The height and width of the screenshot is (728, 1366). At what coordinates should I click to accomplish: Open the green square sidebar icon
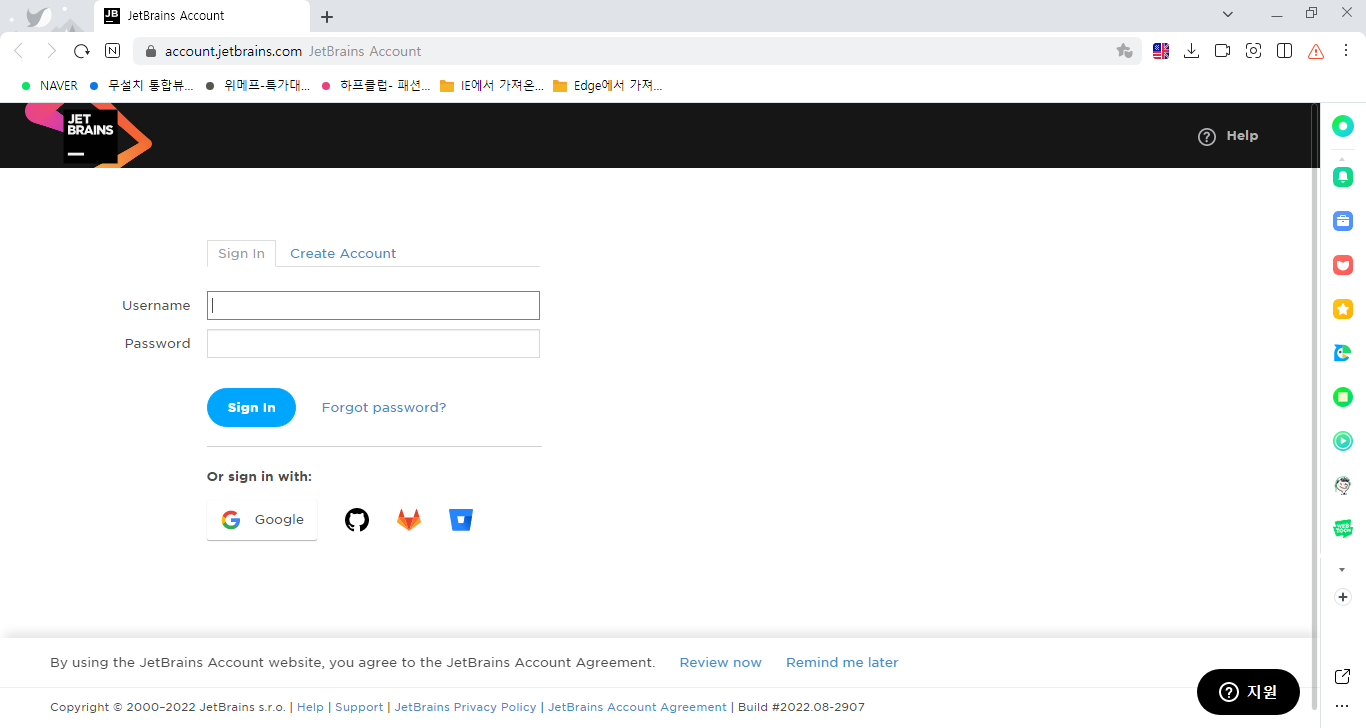(x=1343, y=397)
